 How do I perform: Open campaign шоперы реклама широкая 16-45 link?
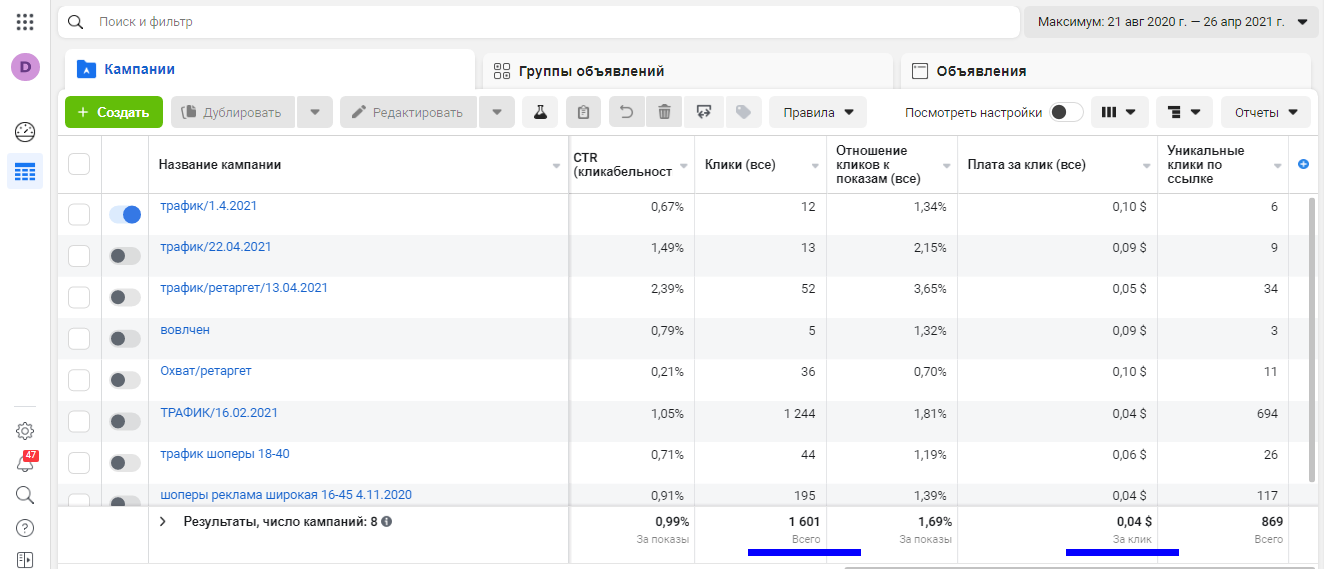pyautogui.click(x=286, y=495)
